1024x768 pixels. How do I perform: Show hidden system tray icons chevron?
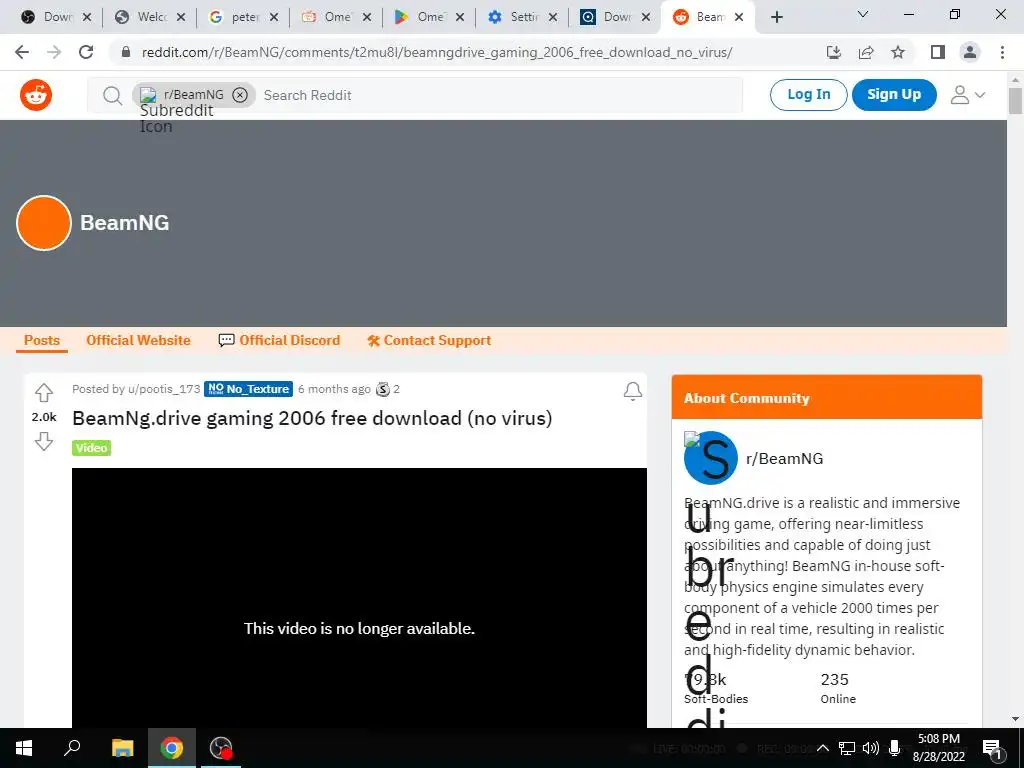click(x=823, y=748)
